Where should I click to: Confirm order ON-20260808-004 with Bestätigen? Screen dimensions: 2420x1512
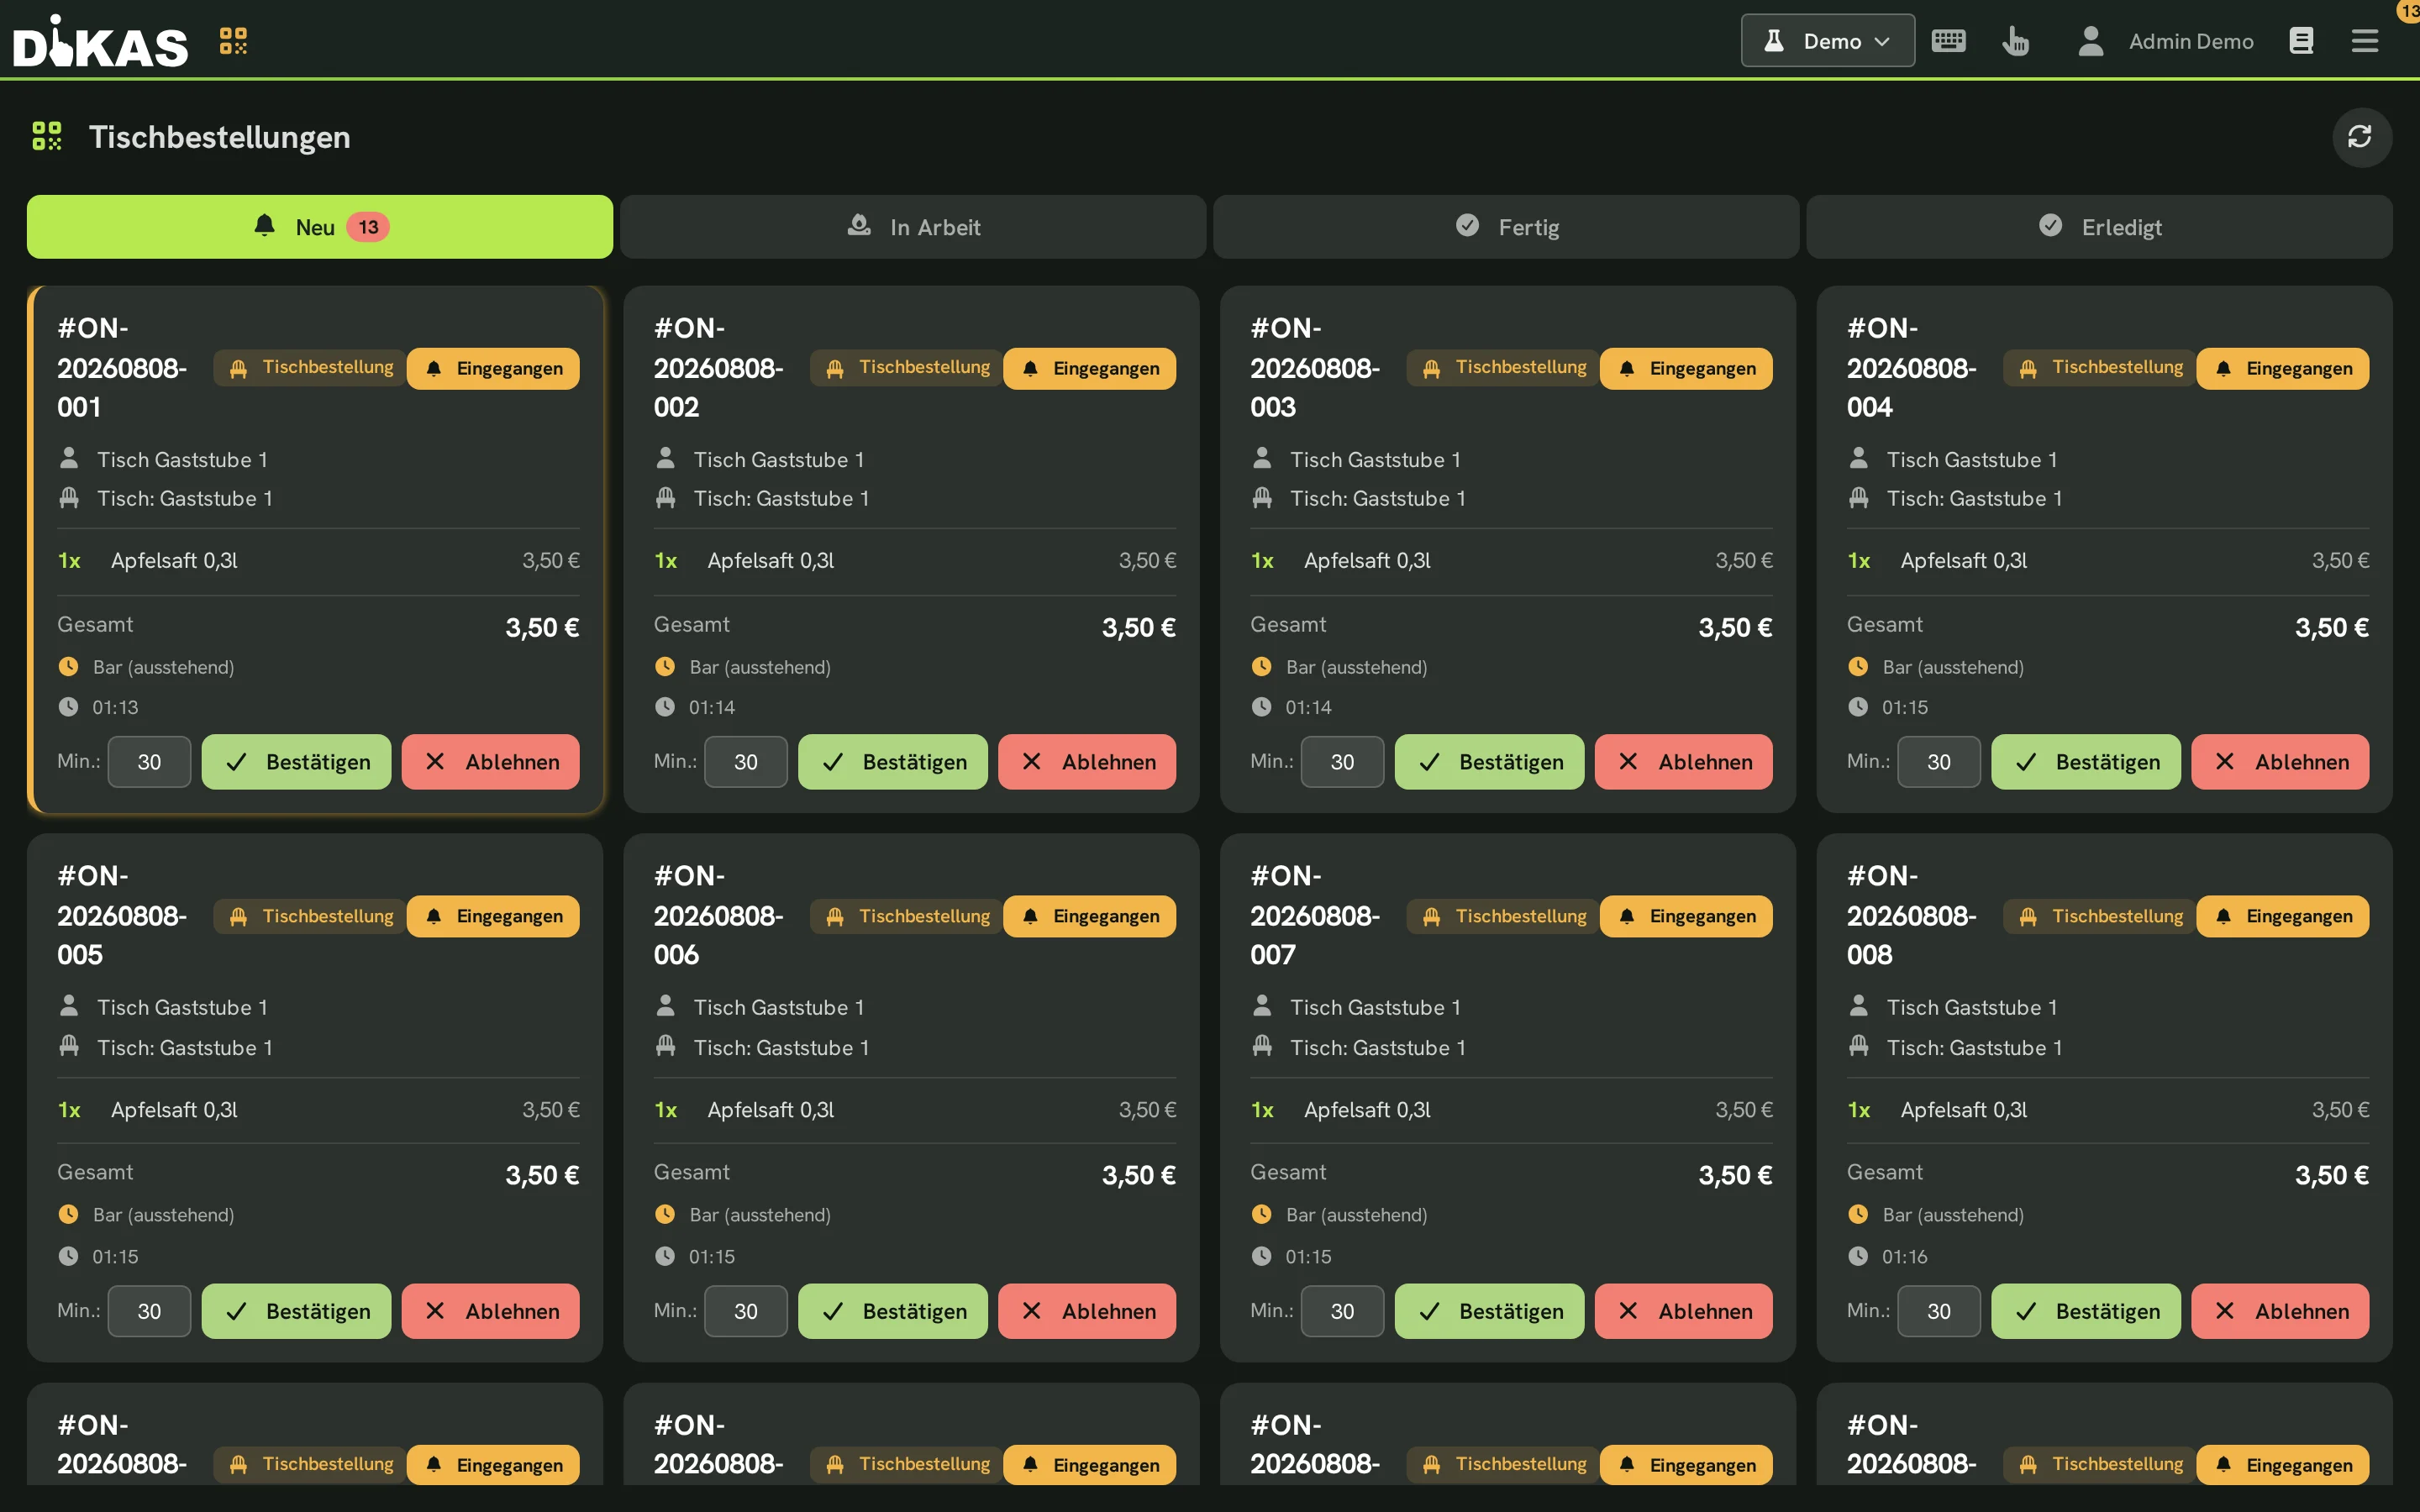(2086, 762)
